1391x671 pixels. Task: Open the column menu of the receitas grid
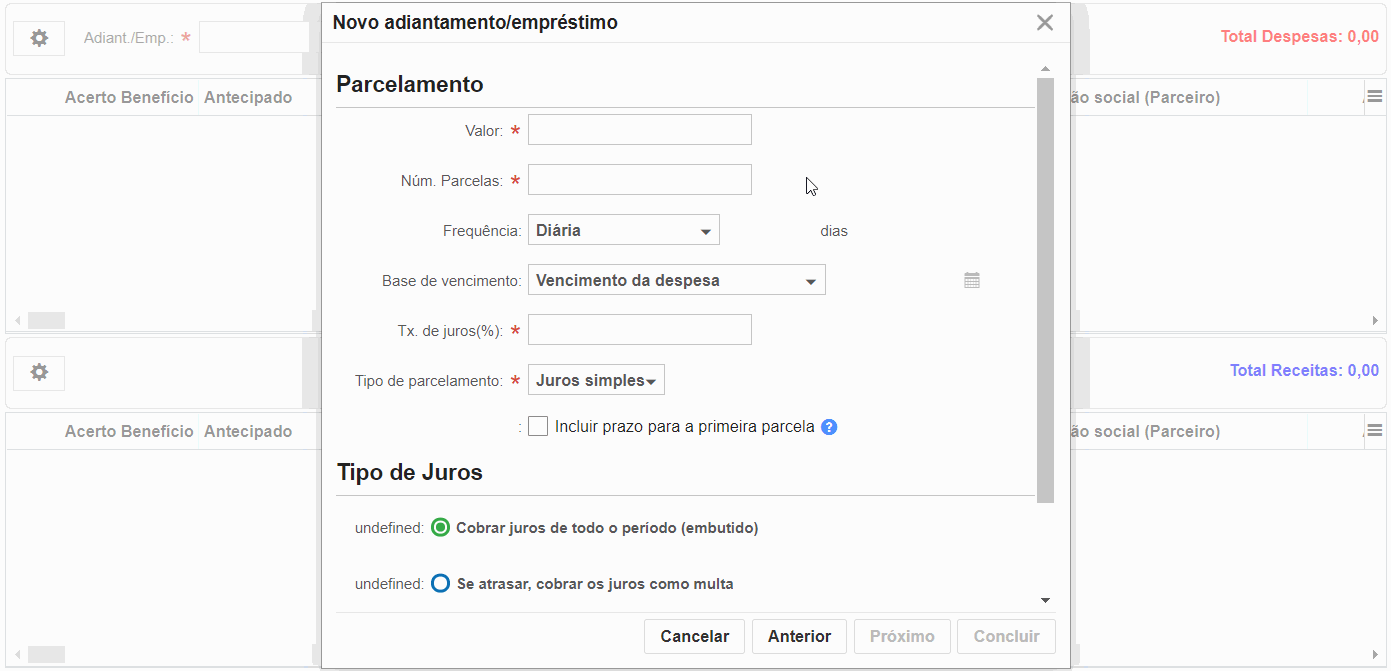click(1375, 430)
